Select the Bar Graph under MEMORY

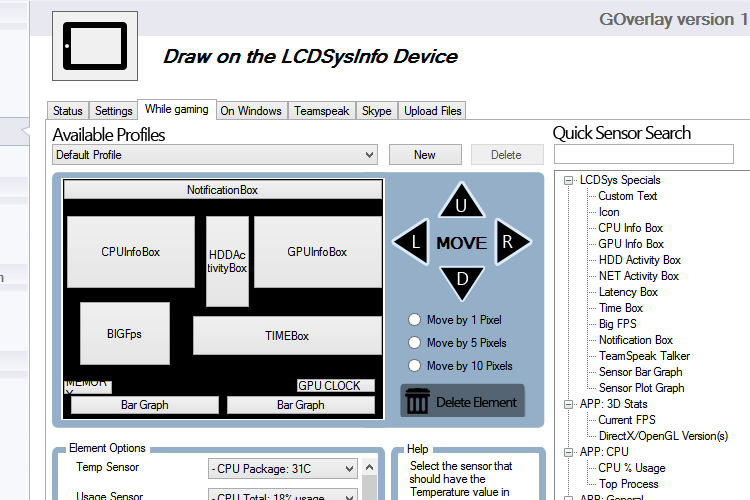pyautogui.click(x=145, y=405)
